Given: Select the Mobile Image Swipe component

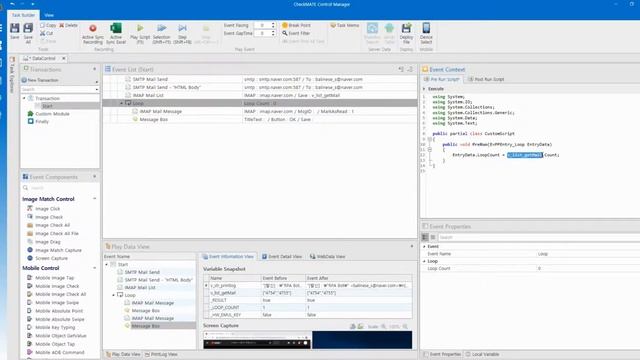Looking at the screenshot, I should point(57,303).
